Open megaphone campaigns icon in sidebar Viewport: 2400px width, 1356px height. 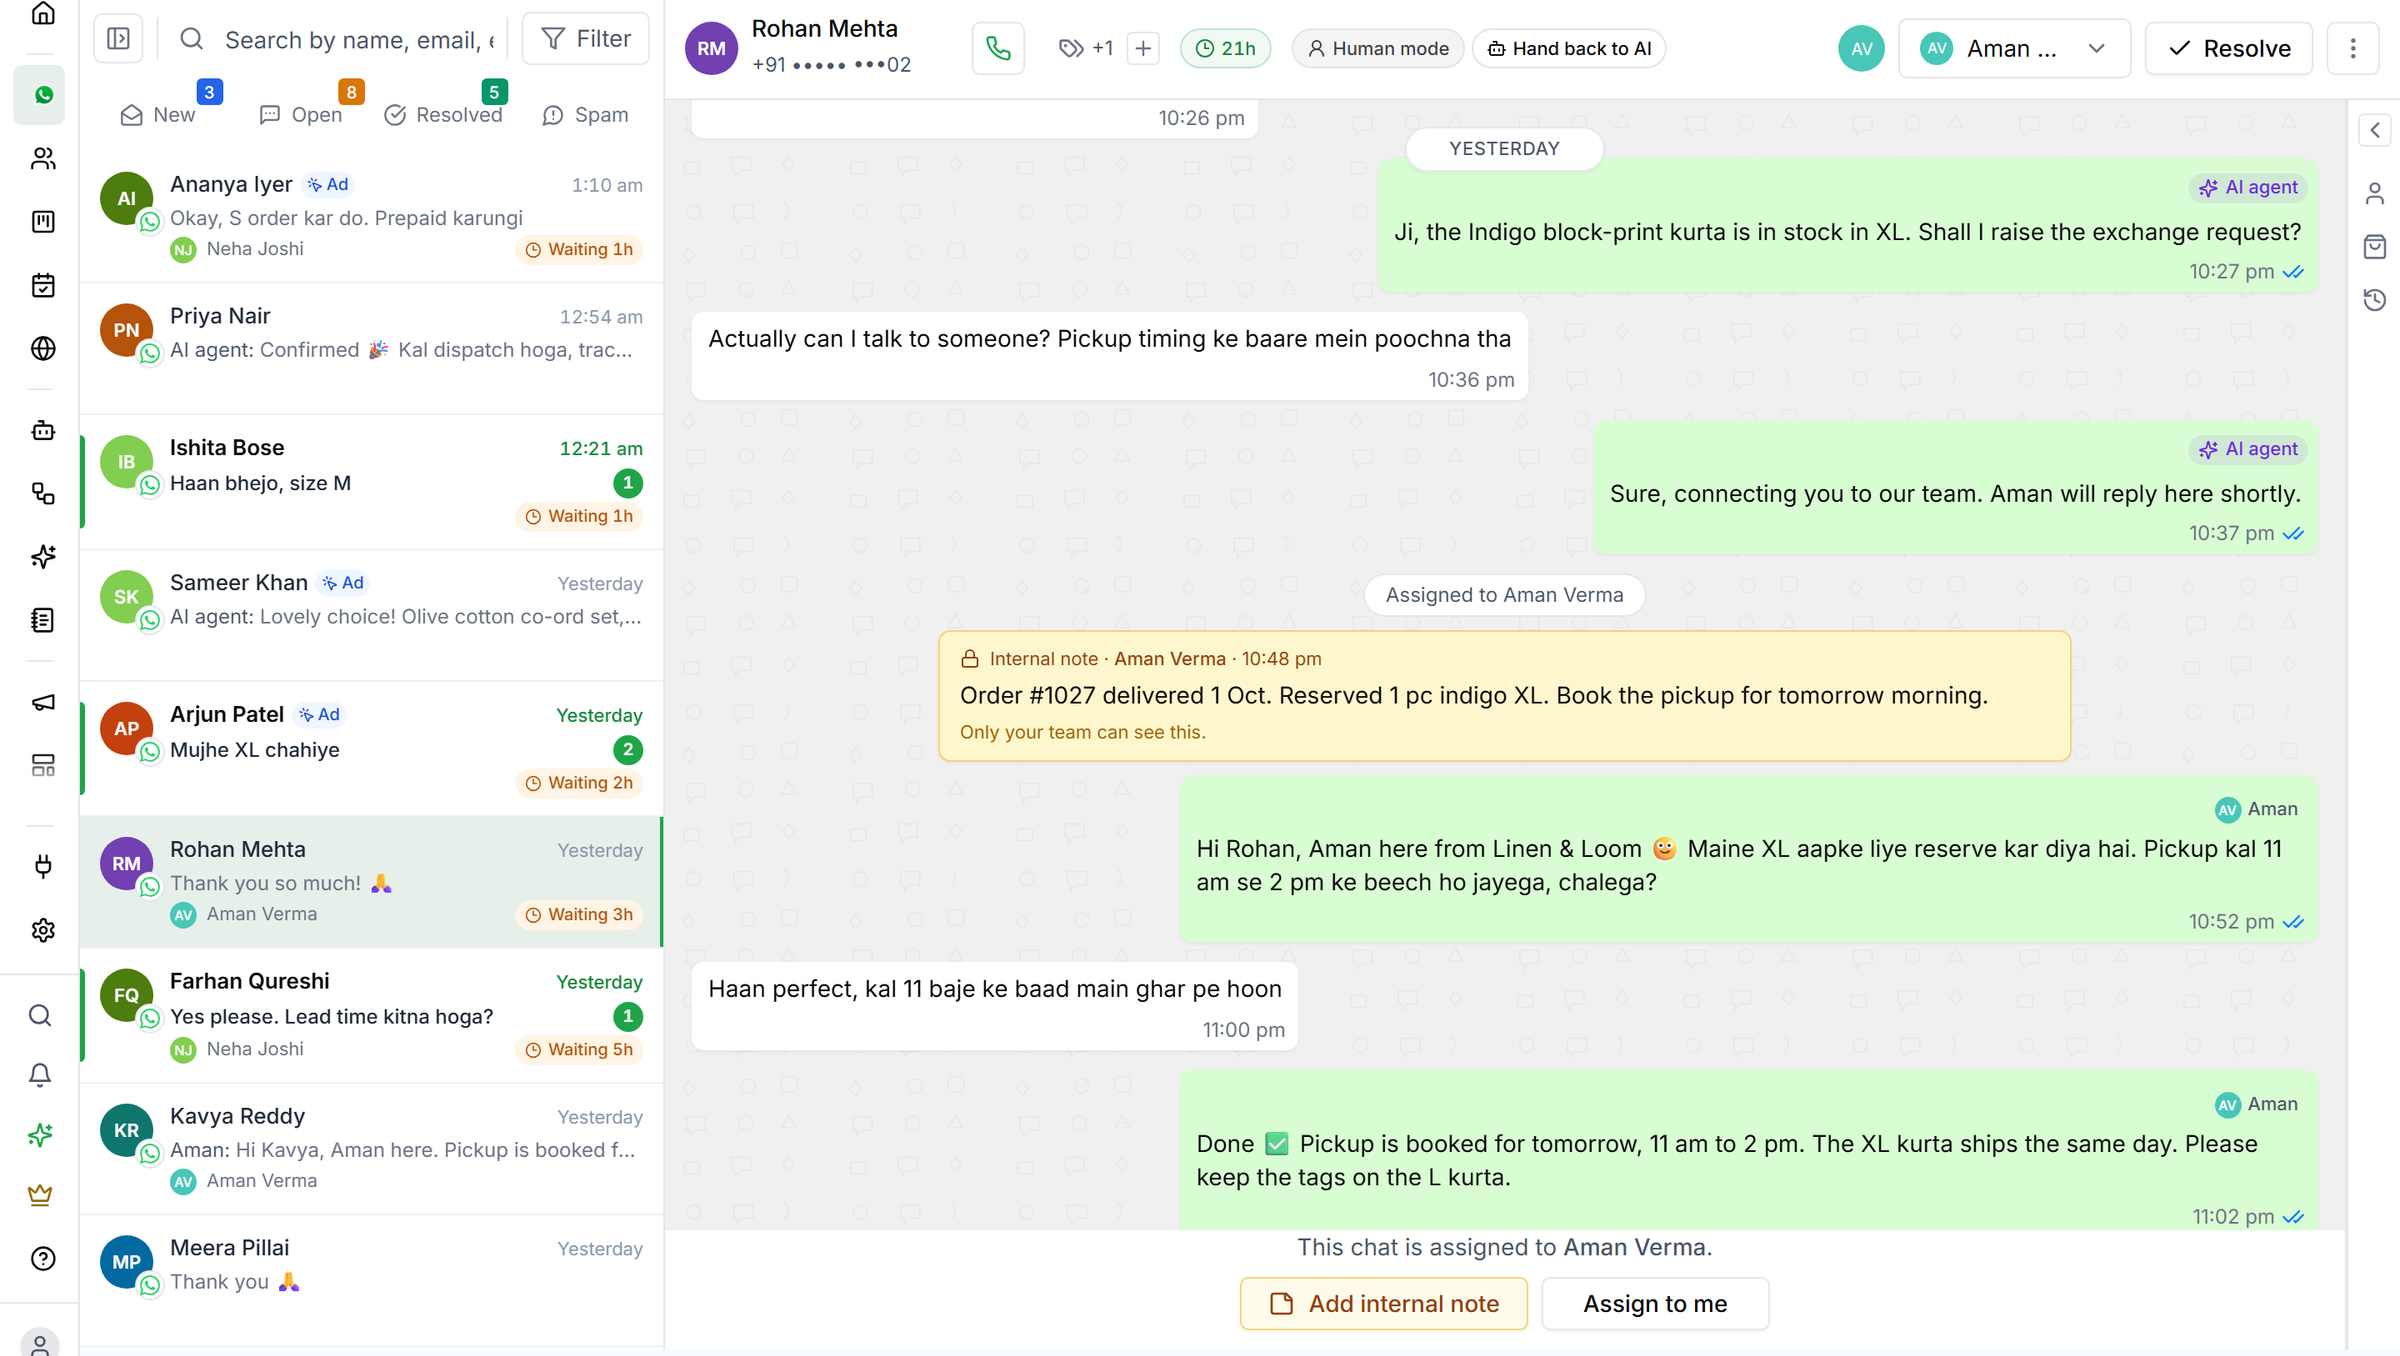pyautogui.click(x=43, y=703)
